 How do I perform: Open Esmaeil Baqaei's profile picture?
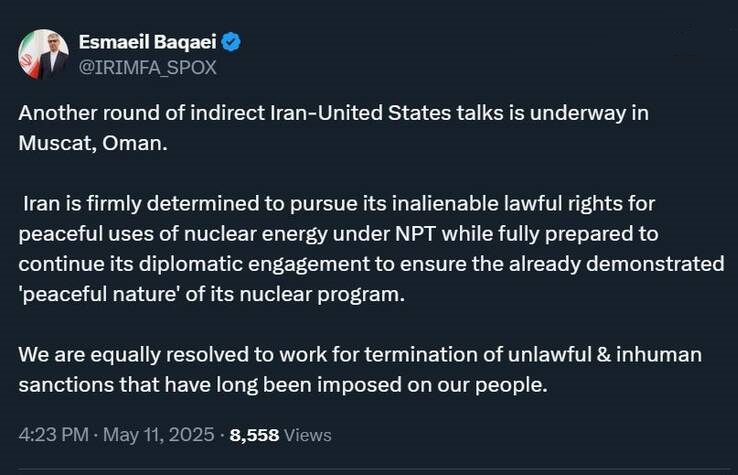click(x=44, y=54)
